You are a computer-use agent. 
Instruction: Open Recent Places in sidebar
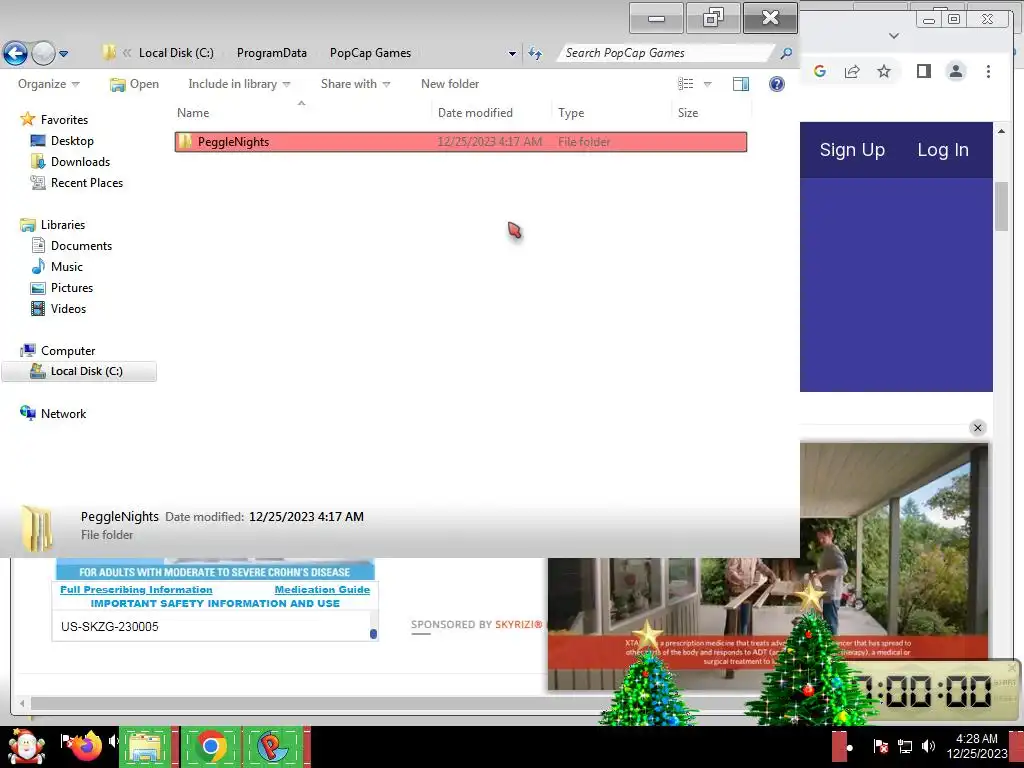87,183
